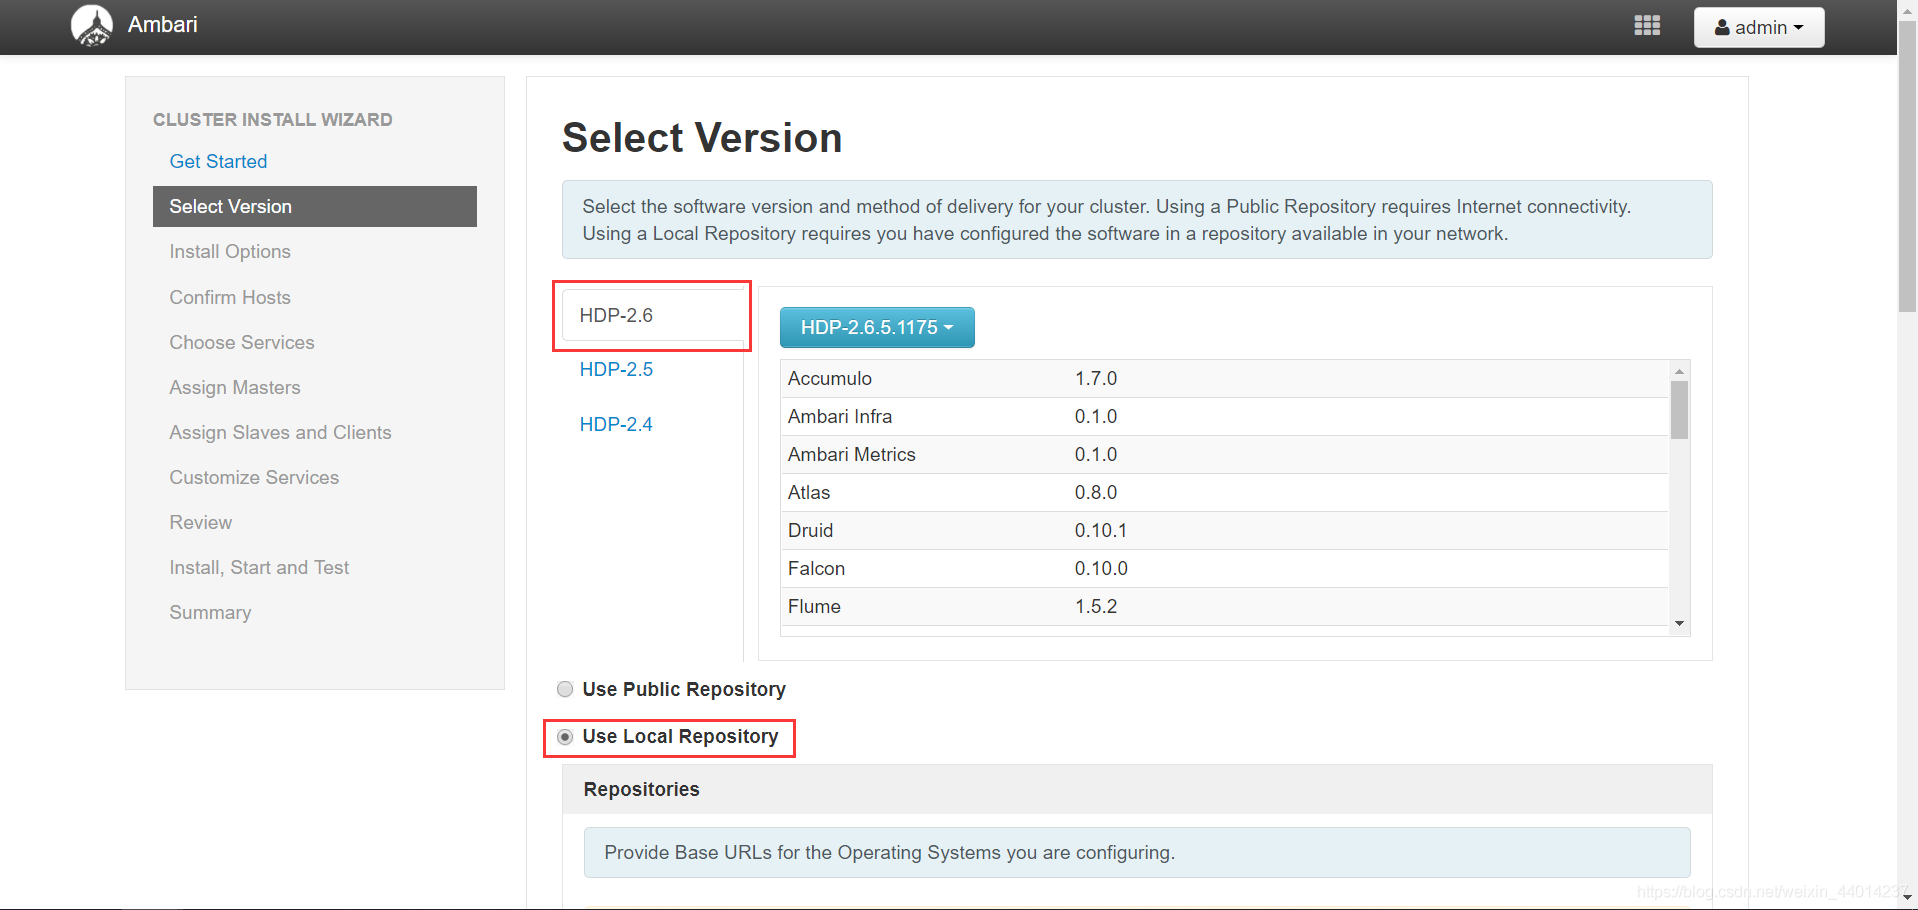The width and height of the screenshot is (1918, 910).
Task: Select Use Local Repository radio button
Action: click(565, 737)
